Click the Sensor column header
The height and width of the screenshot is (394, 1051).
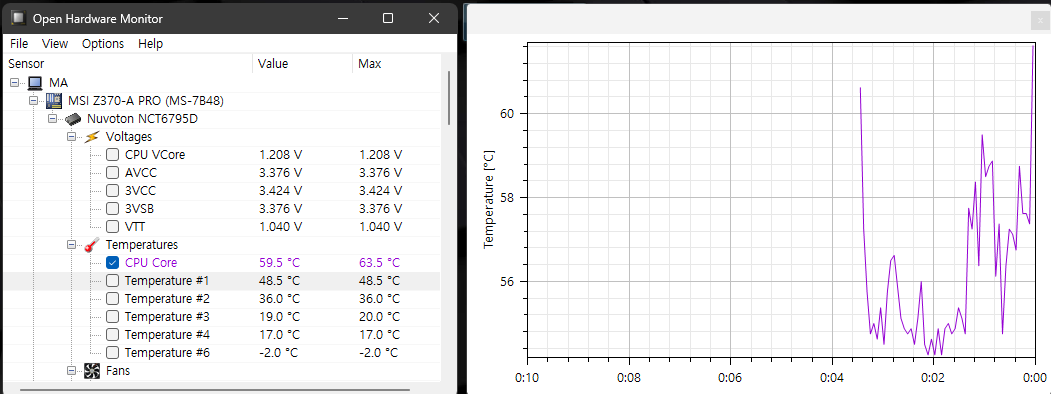tap(129, 64)
